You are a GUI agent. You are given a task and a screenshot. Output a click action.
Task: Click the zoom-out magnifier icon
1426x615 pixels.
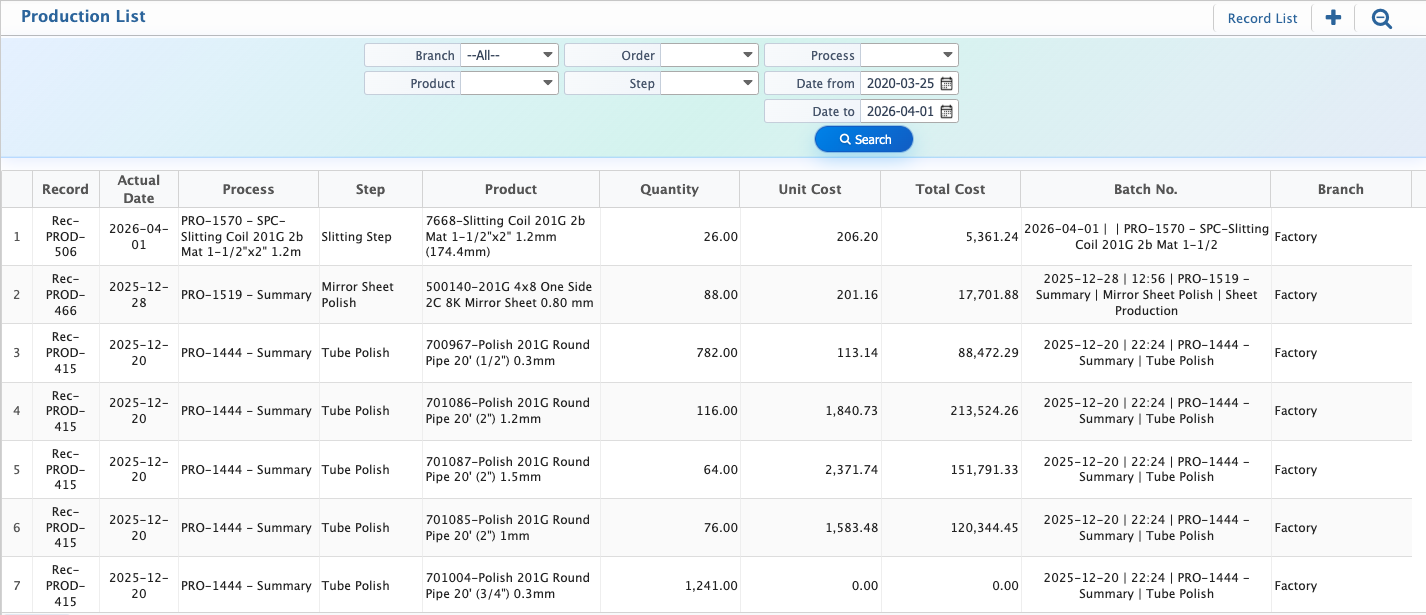(1381, 18)
